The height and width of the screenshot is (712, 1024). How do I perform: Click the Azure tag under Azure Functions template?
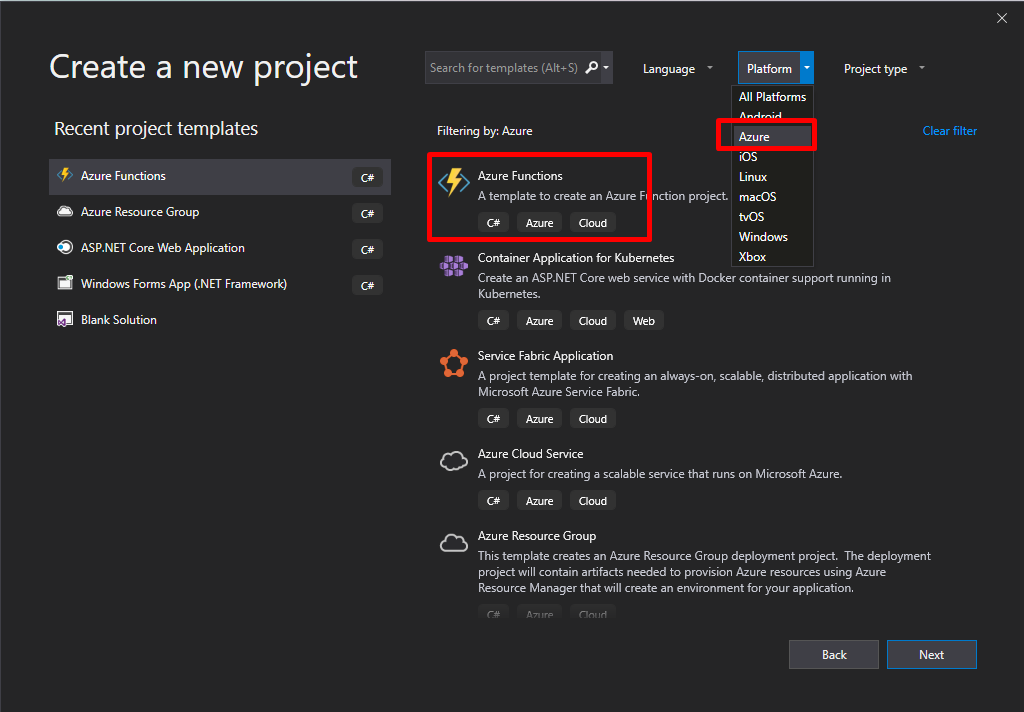tap(539, 223)
